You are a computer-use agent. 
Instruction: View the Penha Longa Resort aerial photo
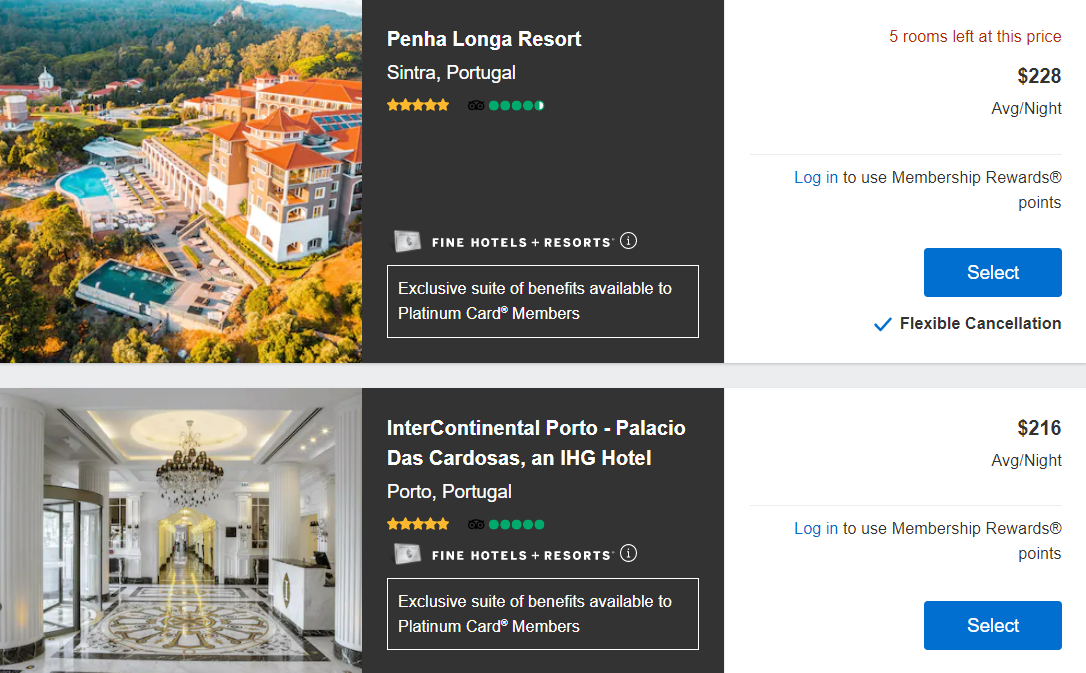pos(180,181)
